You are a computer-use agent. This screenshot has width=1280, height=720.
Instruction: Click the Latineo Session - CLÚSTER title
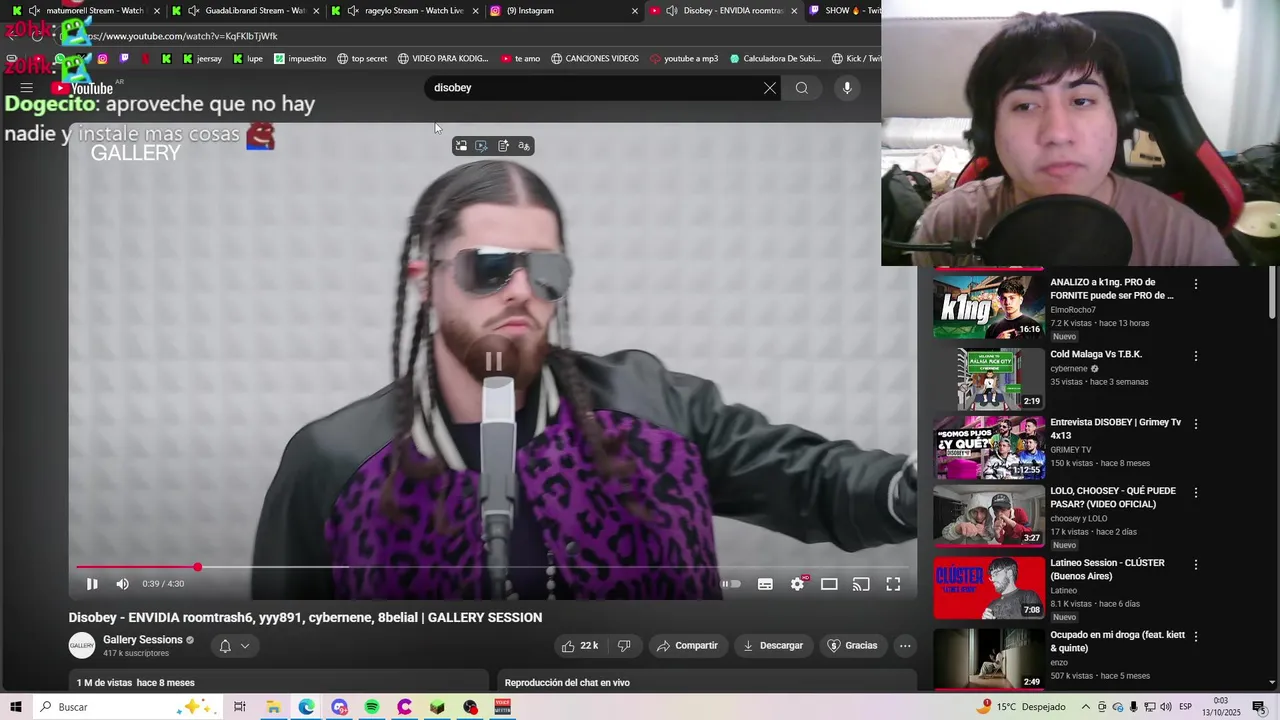[1107, 569]
